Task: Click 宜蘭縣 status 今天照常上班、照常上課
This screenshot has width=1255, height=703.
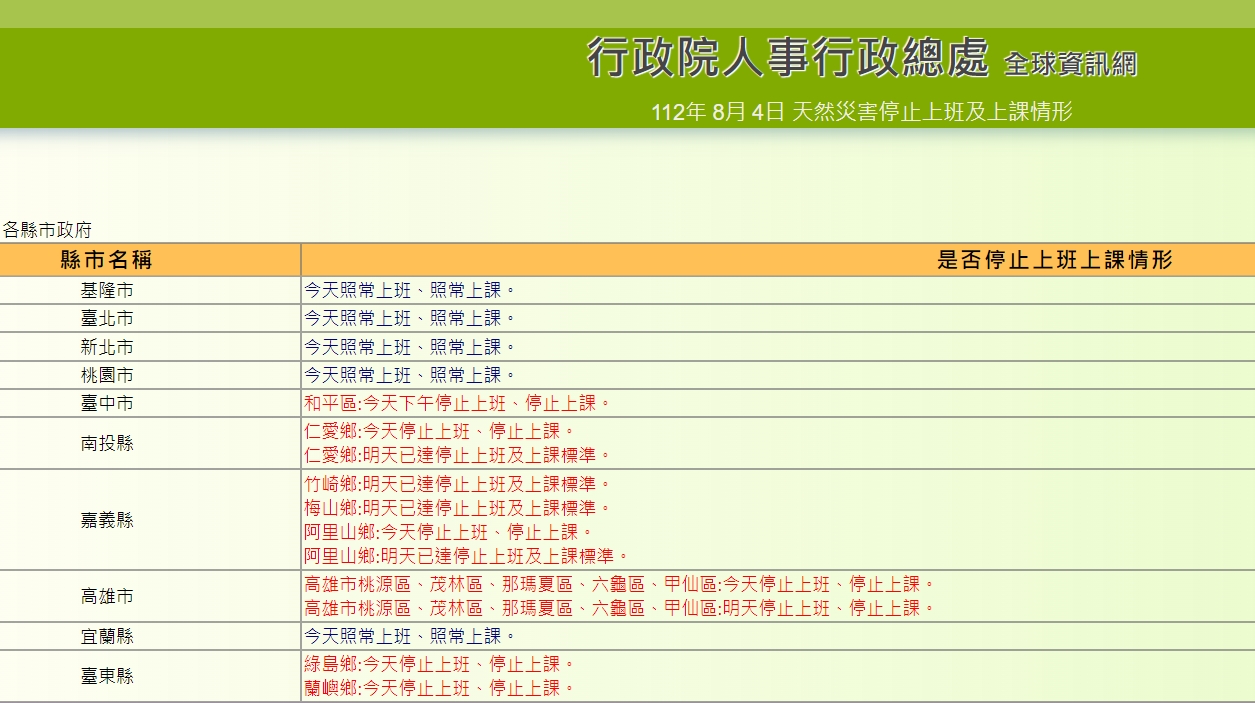Action: (410, 636)
